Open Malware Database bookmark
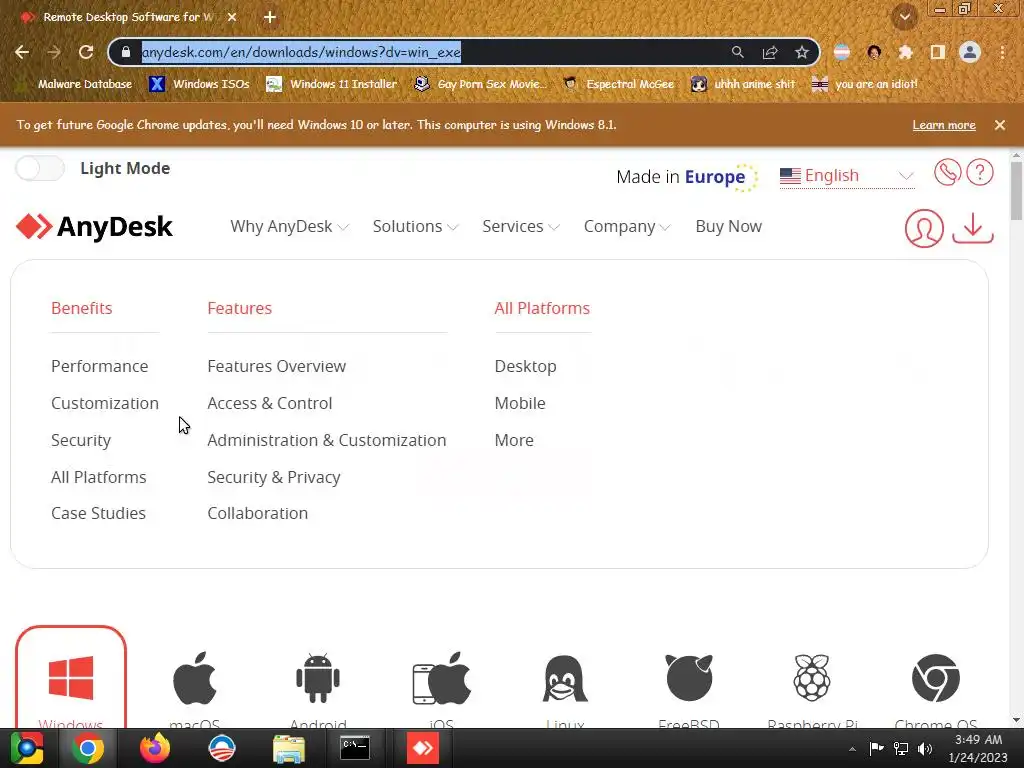1024x768 pixels. 75,84
